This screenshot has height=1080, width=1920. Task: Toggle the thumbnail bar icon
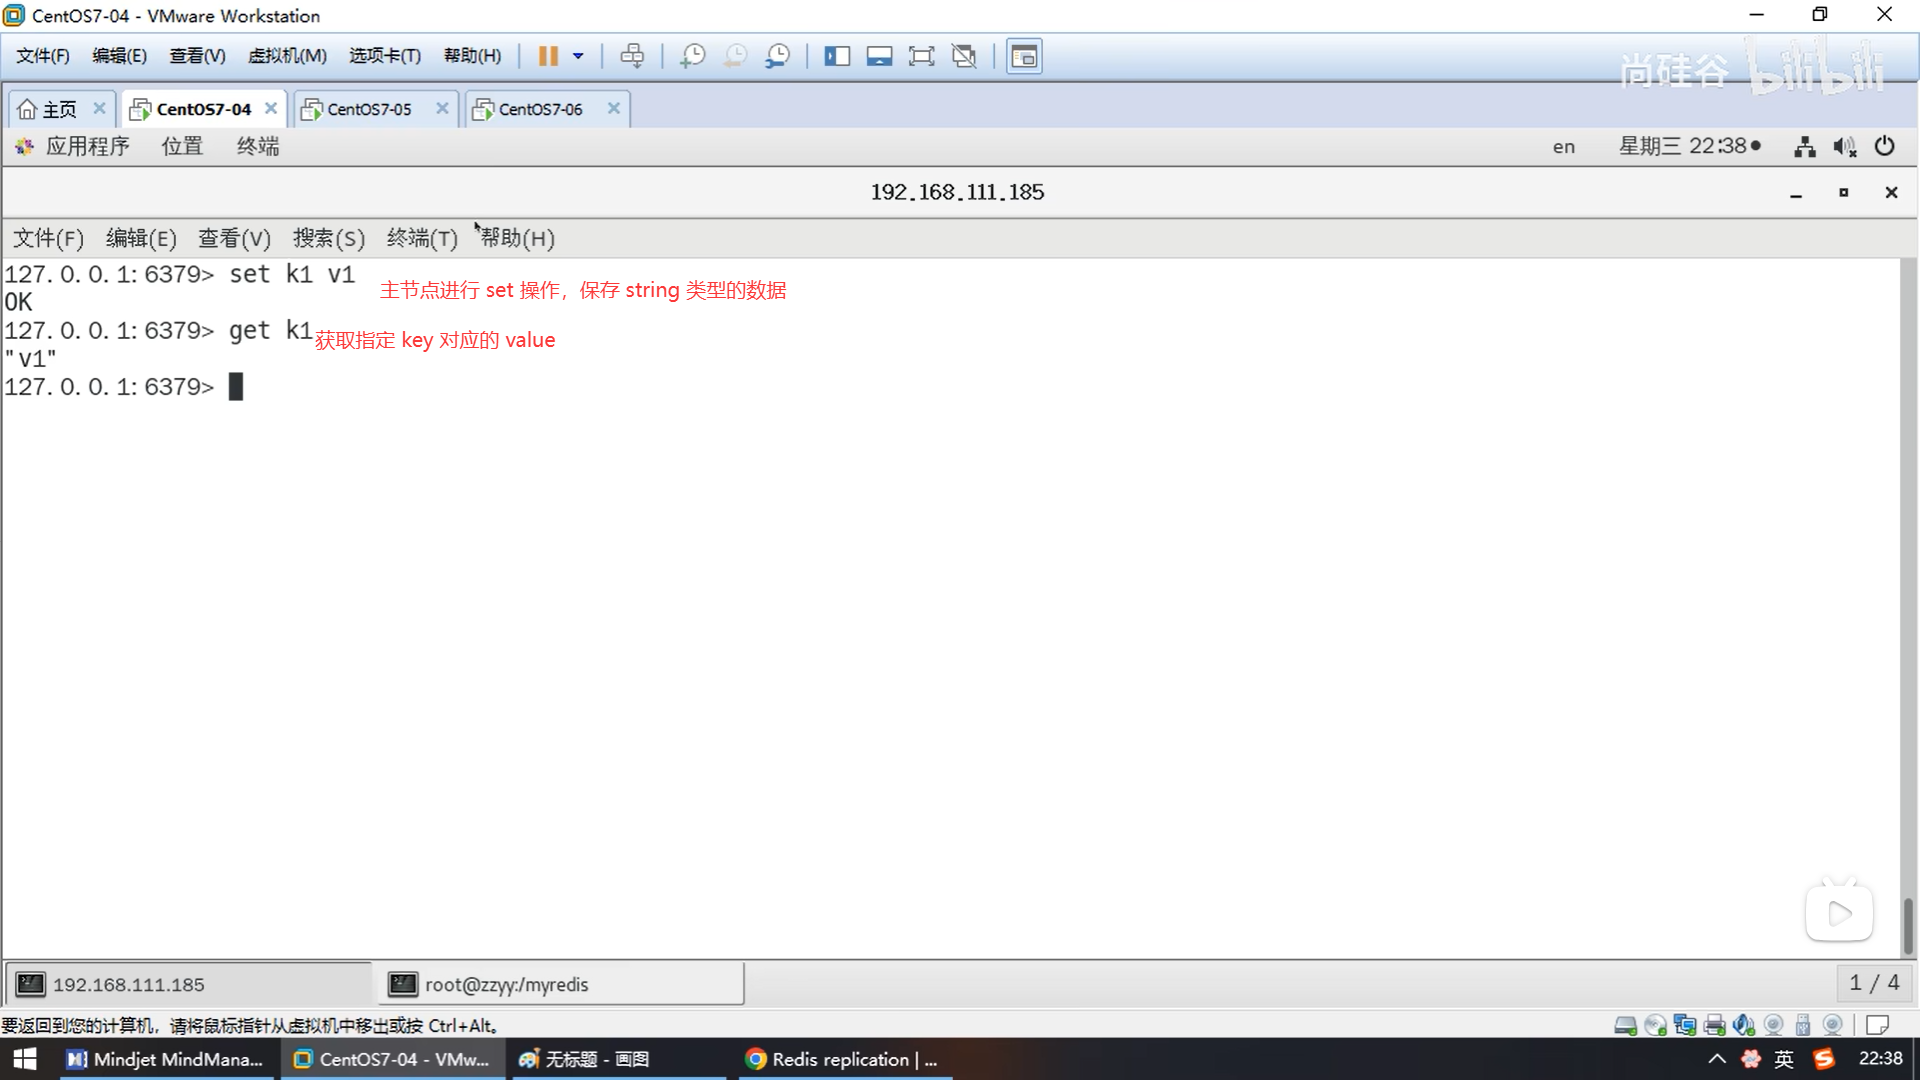point(879,56)
